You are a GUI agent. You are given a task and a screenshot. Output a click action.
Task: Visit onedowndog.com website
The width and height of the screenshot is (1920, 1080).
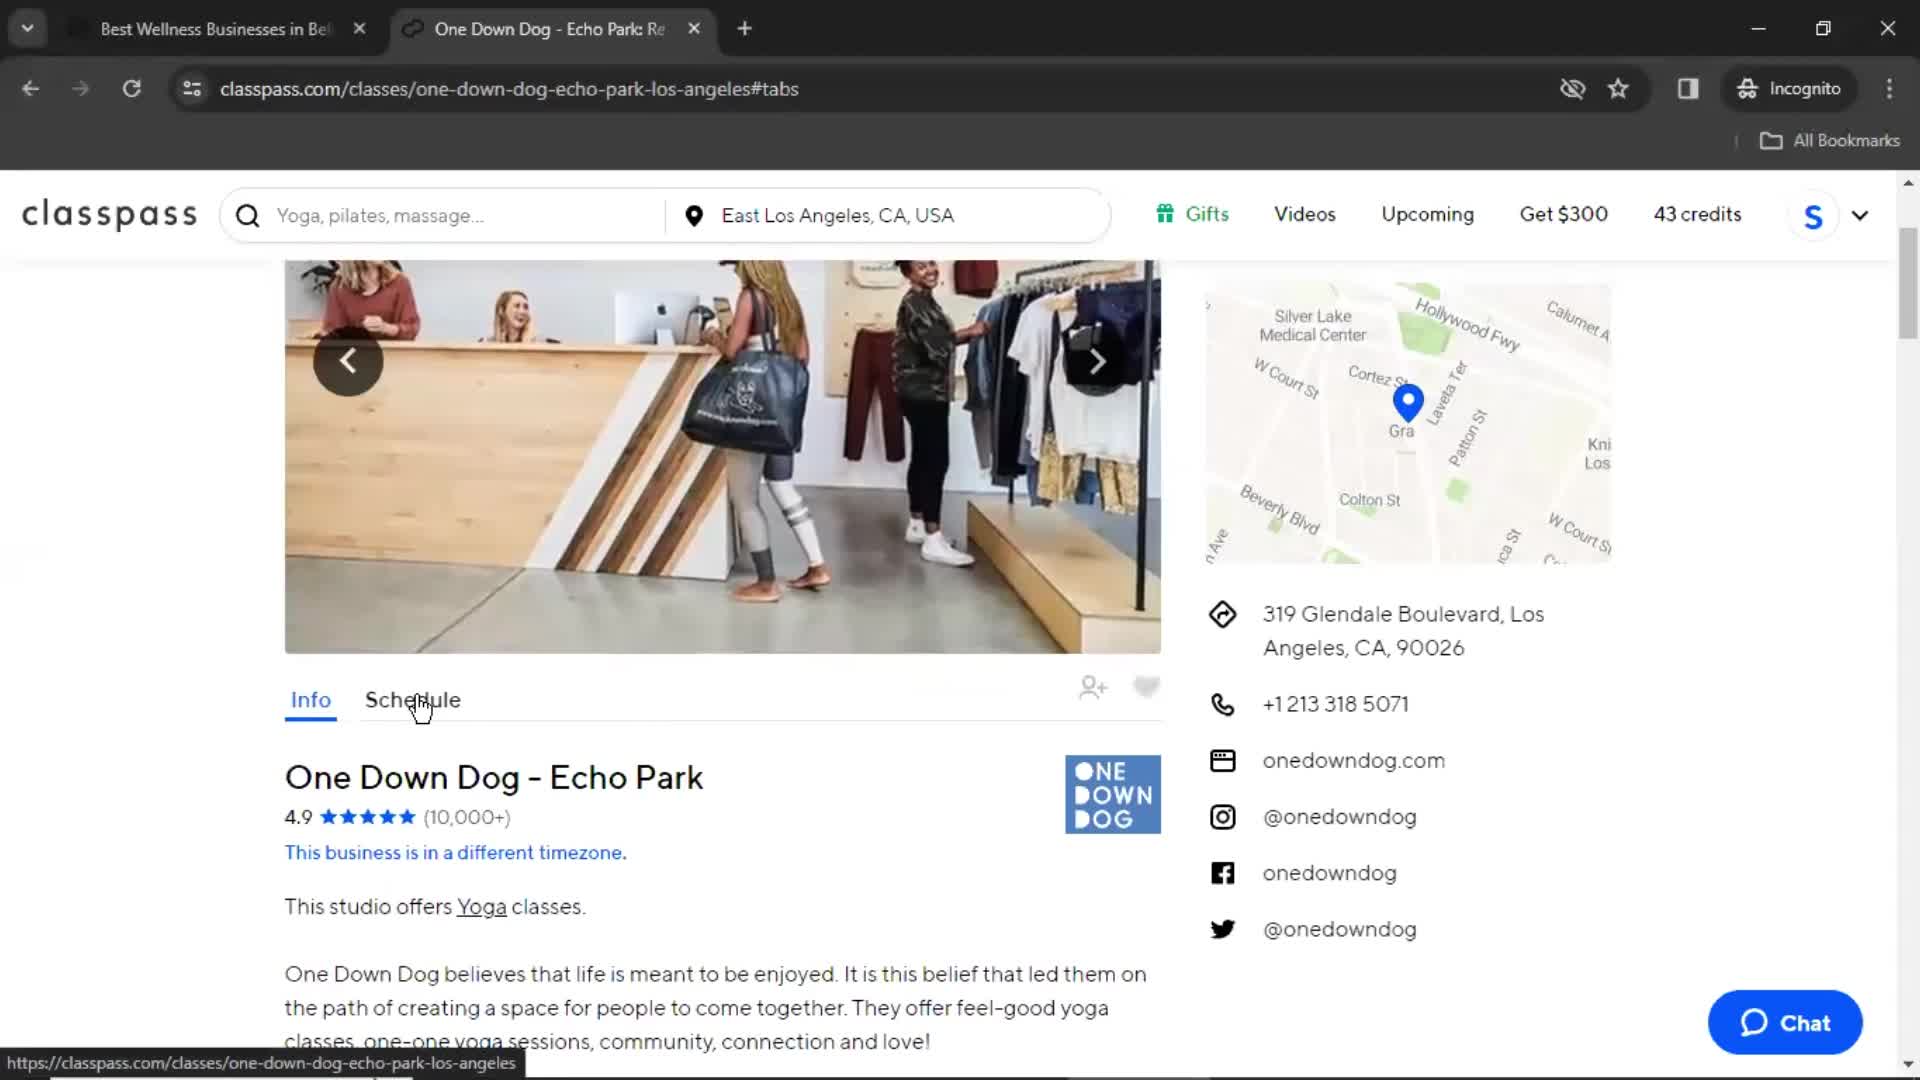click(1353, 760)
